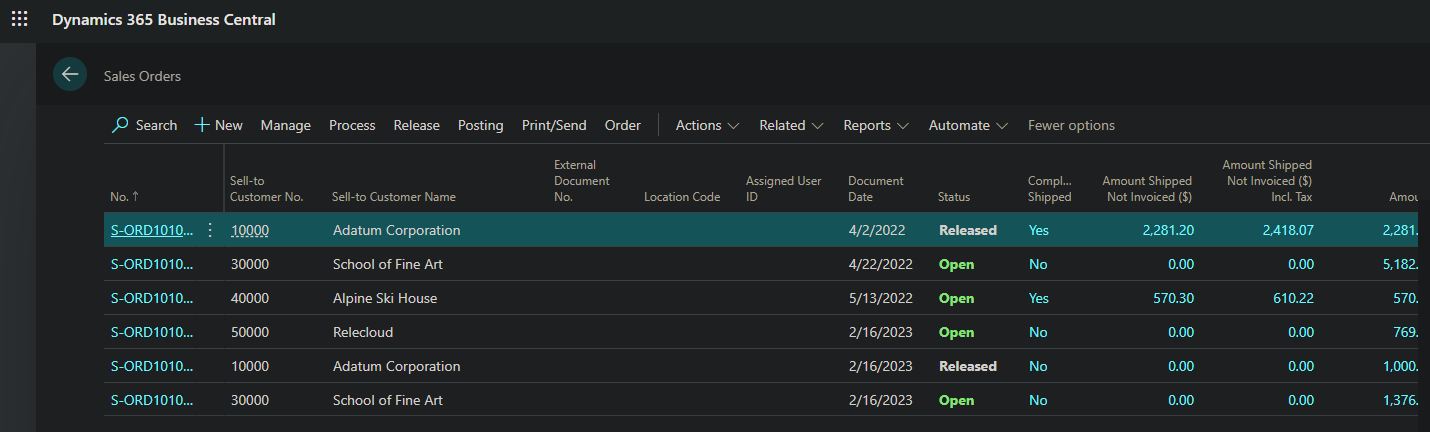This screenshot has width=1430, height=432.
Task: Click Open status for Alpine Ski House
Action: pos(957,298)
